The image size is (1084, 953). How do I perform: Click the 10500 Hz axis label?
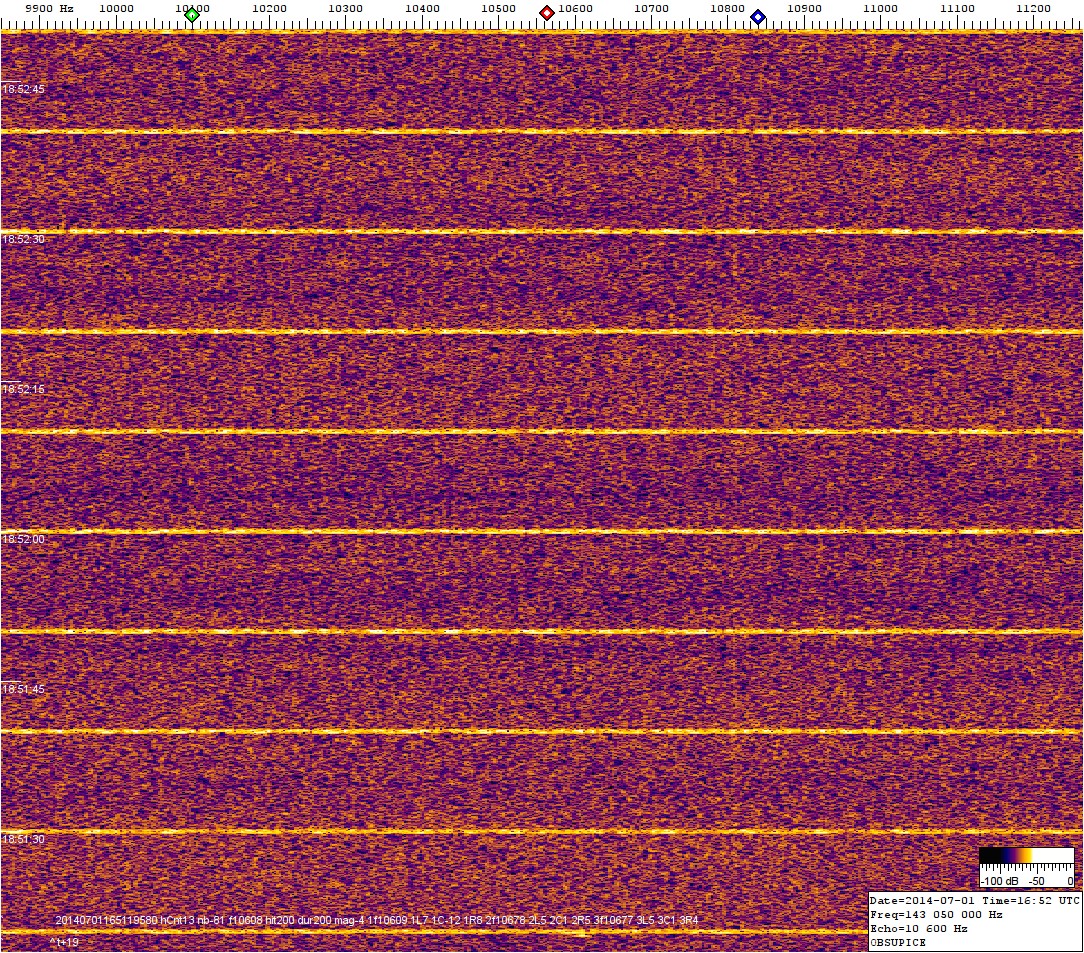pos(498,8)
